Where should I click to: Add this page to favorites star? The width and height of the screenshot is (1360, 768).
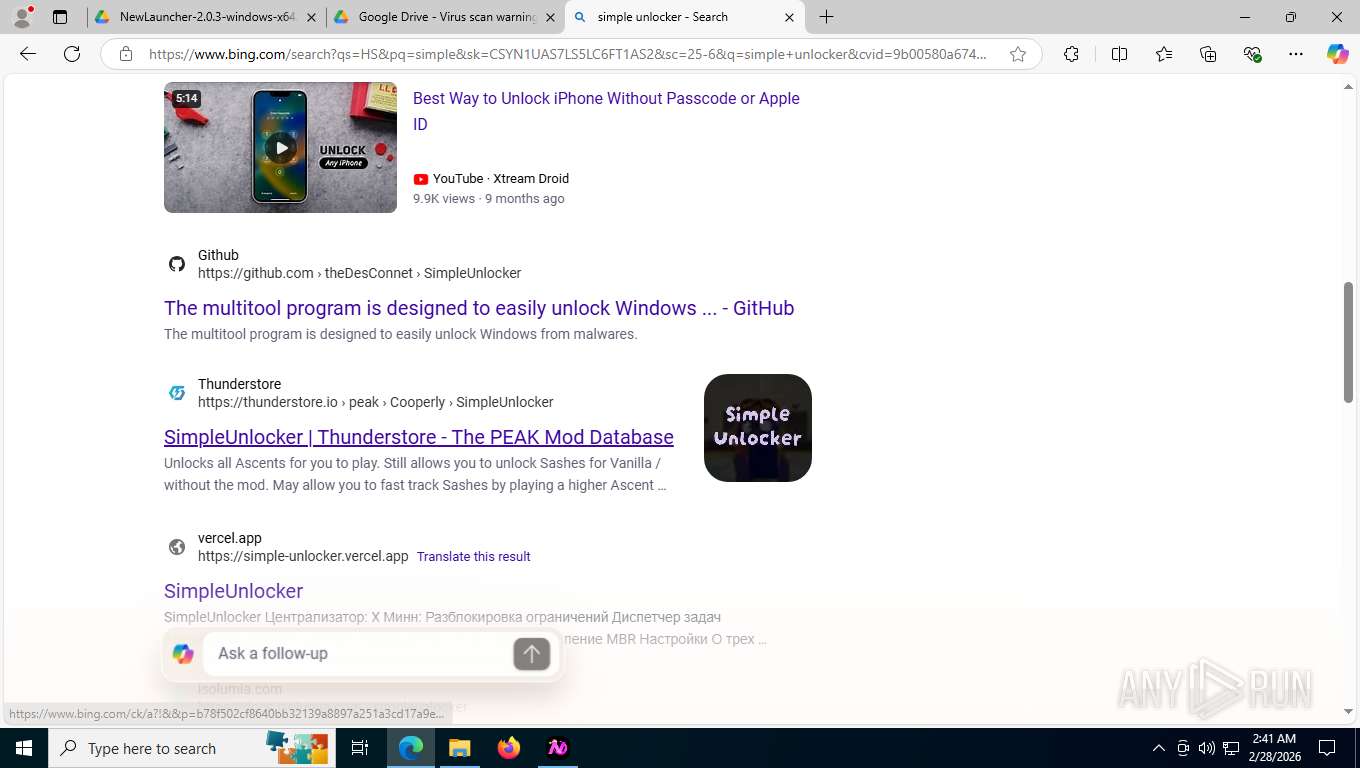[x=1018, y=54]
